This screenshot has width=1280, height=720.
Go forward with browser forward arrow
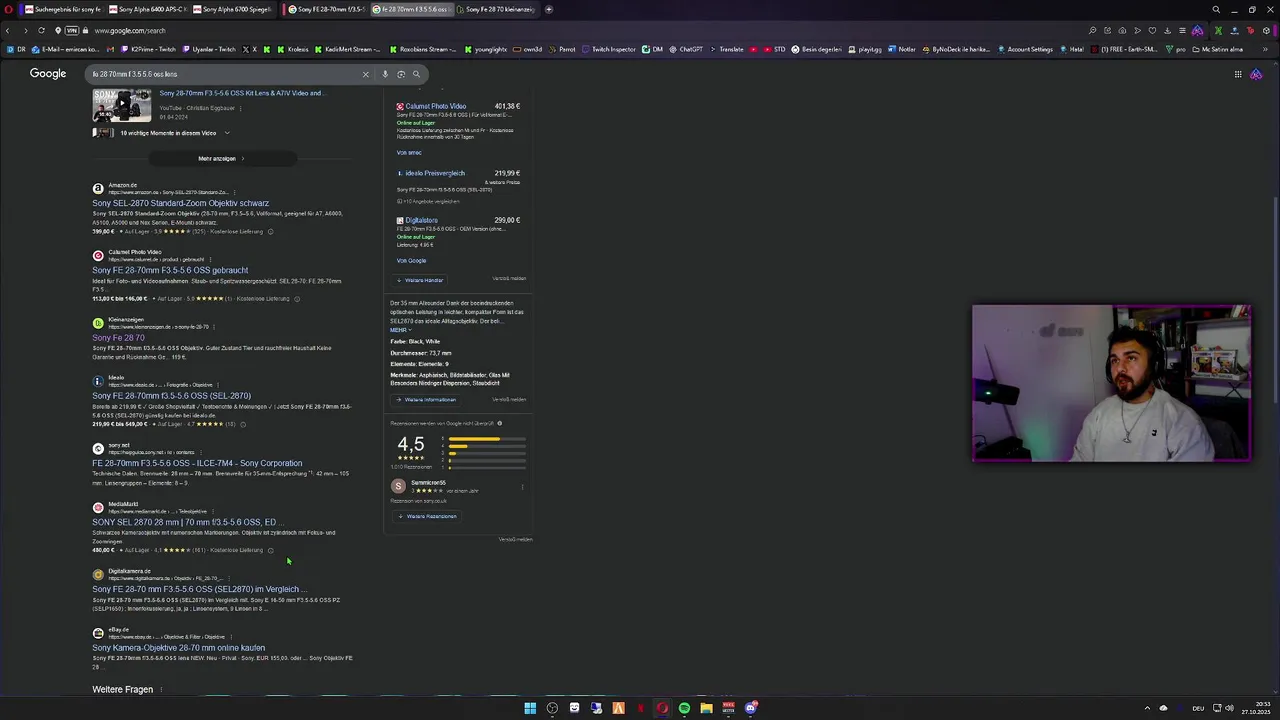pos(25,30)
